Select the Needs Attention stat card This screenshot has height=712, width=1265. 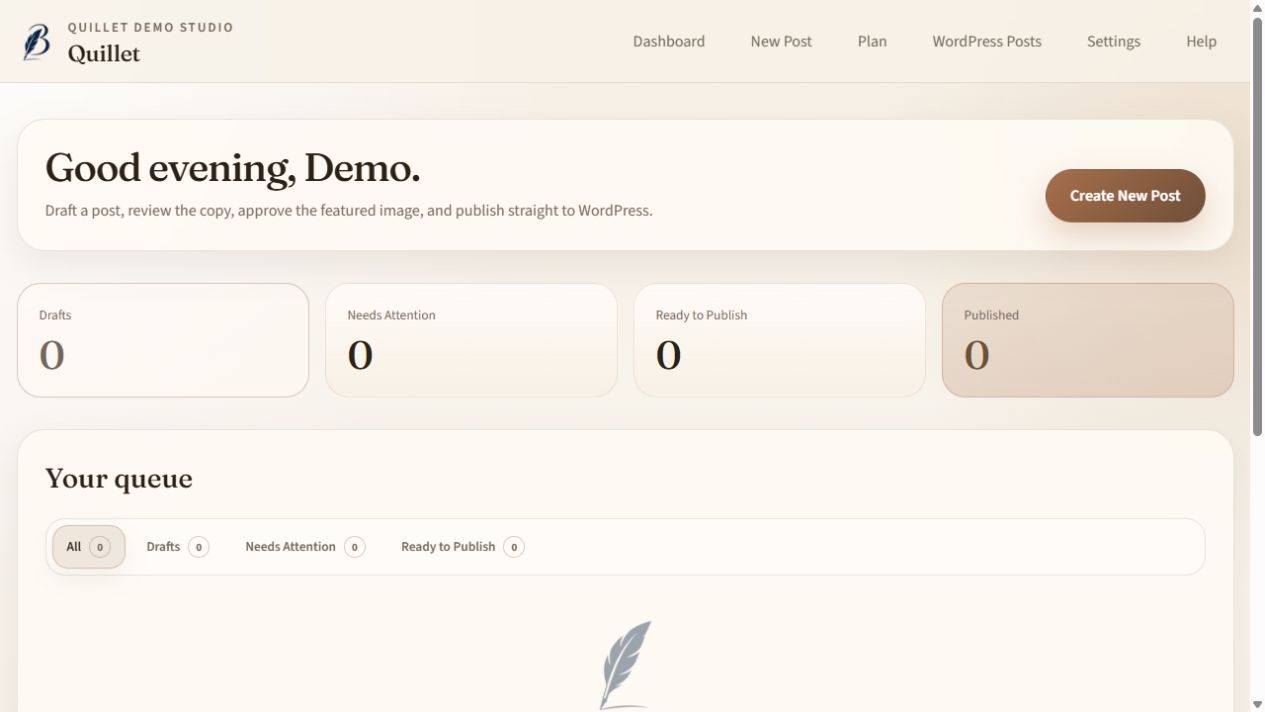(x=471, y=340)
